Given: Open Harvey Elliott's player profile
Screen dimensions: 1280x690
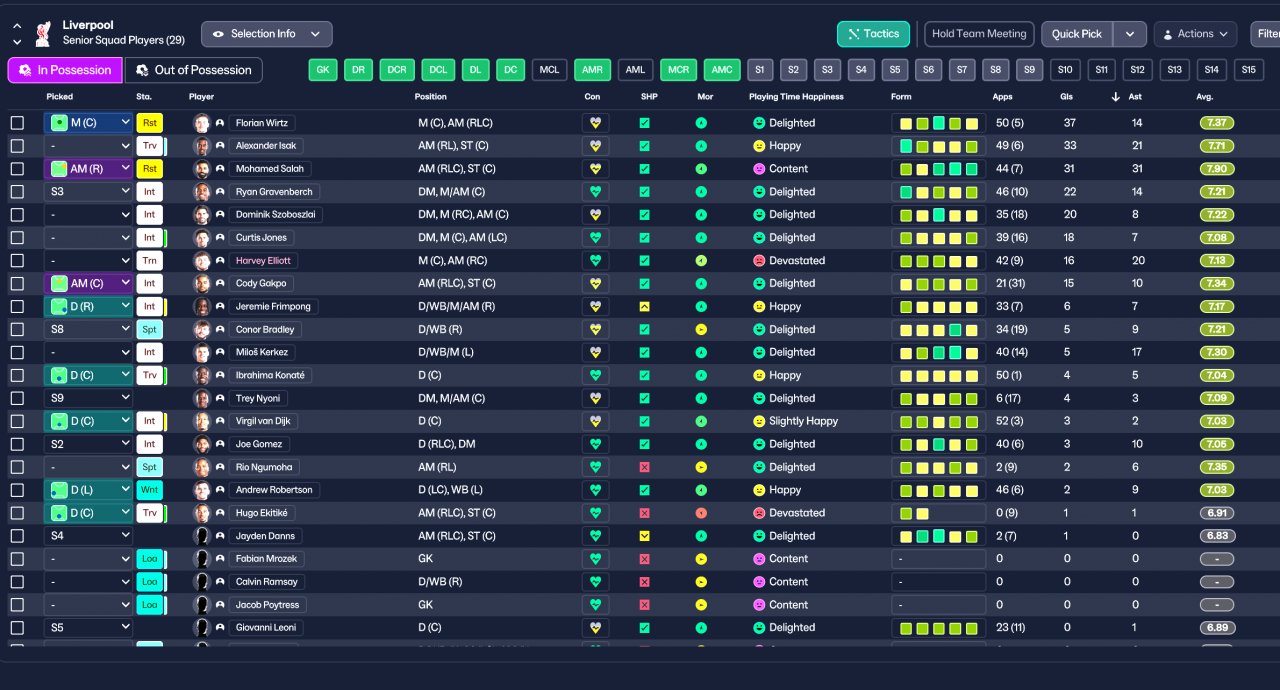Looking at the screenshot, I should (x=263, y=261).
